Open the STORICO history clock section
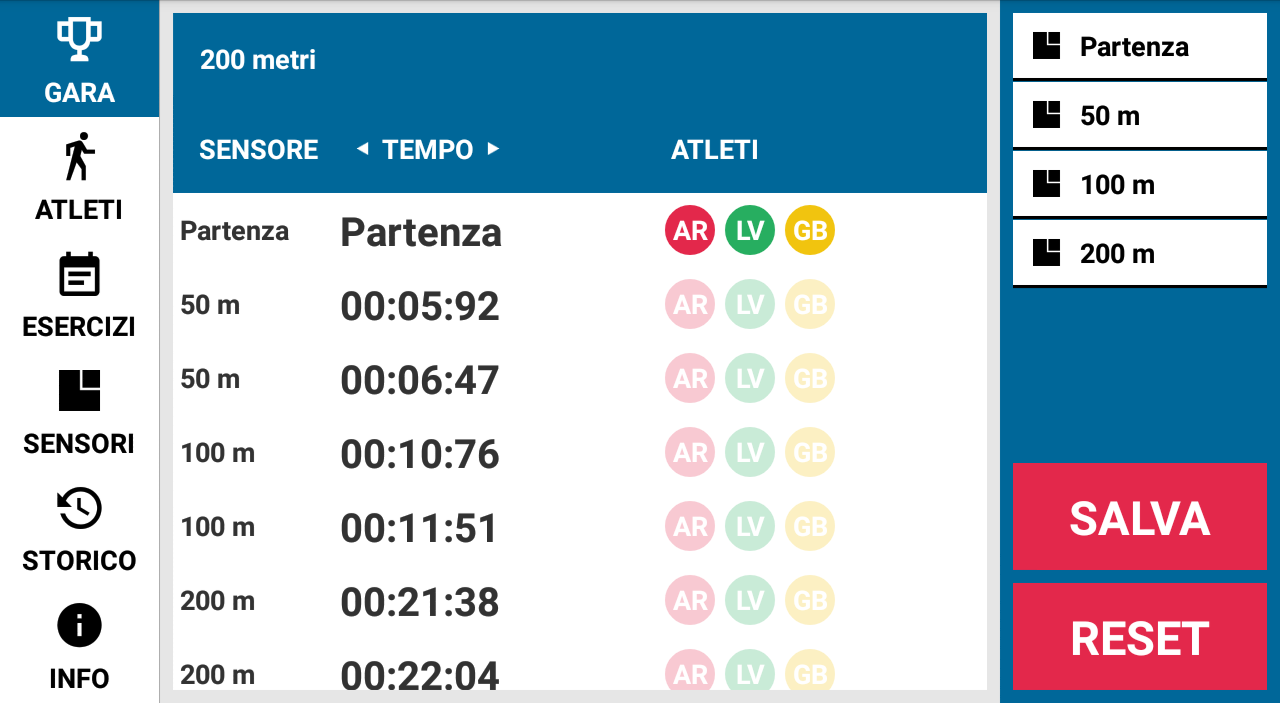Viewport: 1280px width, 703px height. tap(79, 527)
